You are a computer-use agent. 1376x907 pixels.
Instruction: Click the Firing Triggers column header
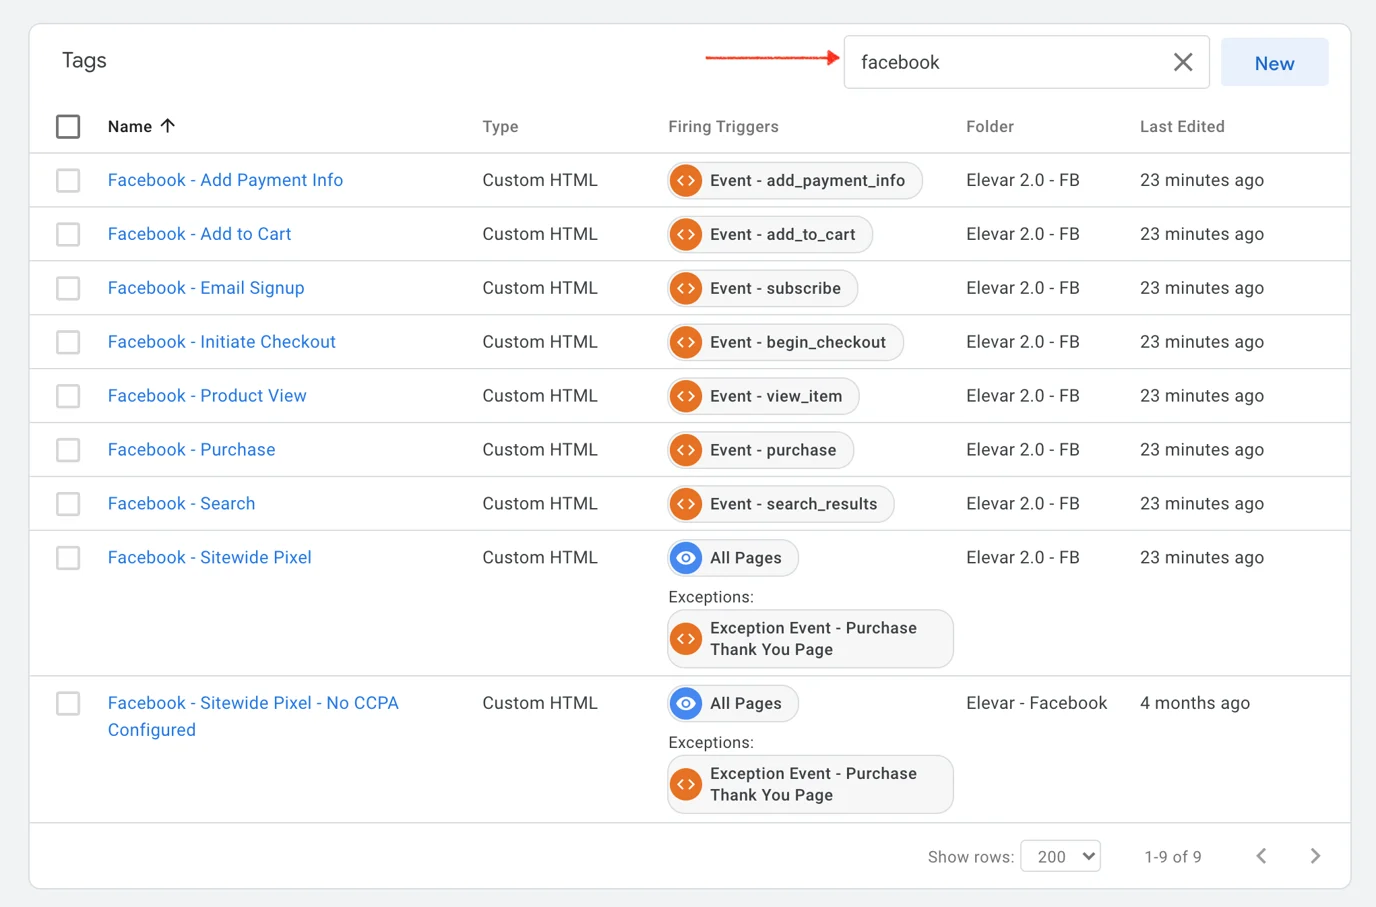723,127
